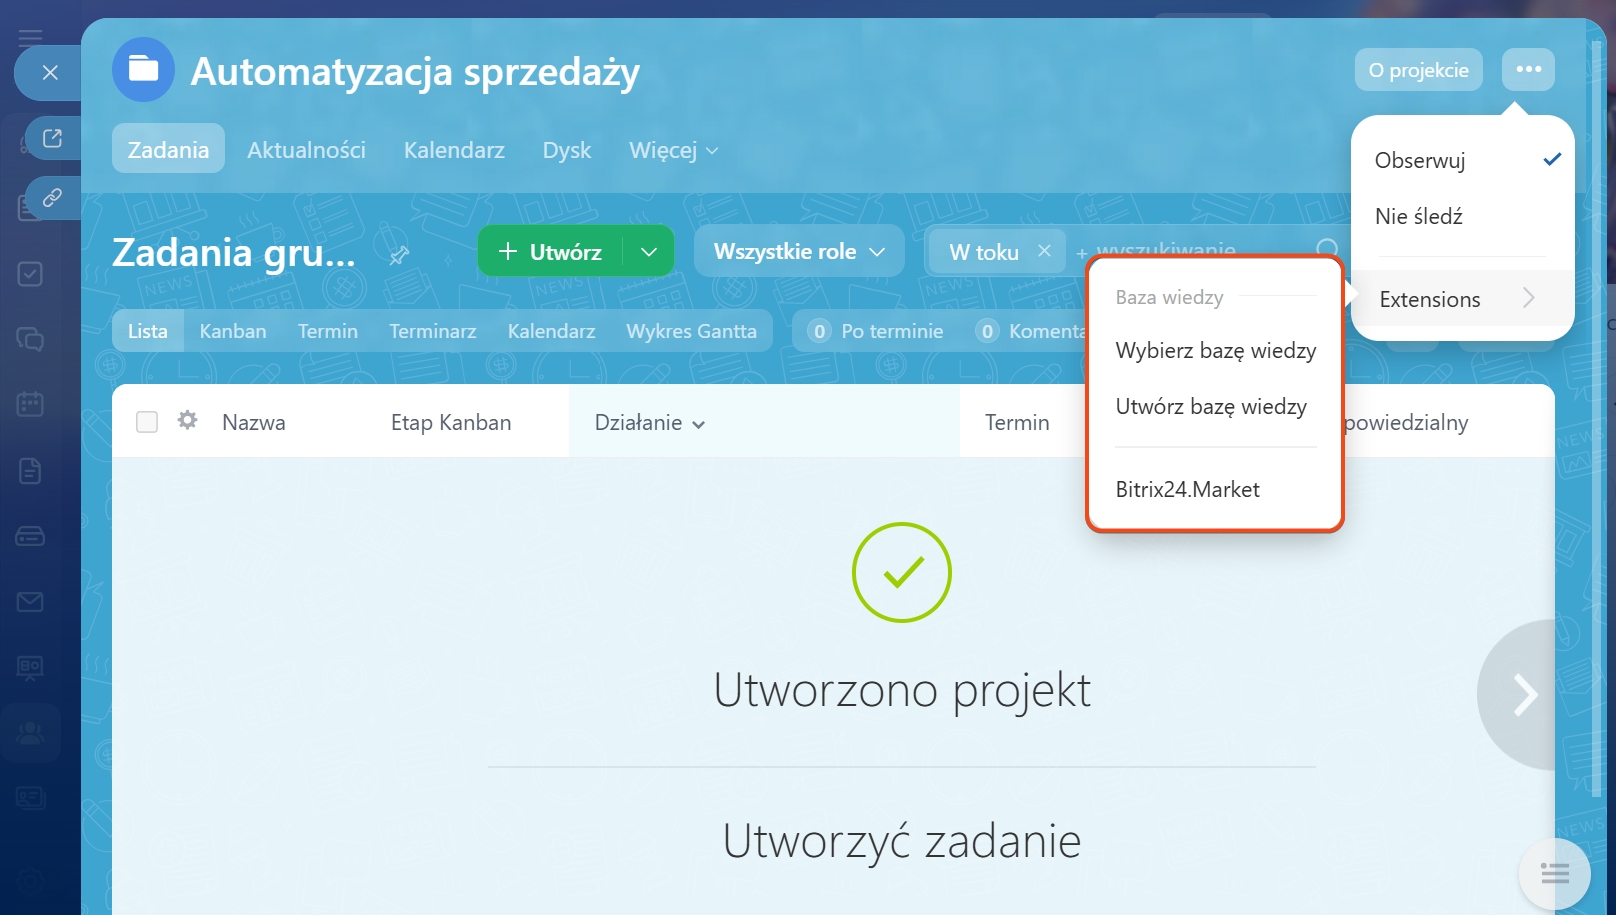Expand the Extensions submenu
Screen dimensions: 1616x915
pyautogui.click(x=1463, y=299)
